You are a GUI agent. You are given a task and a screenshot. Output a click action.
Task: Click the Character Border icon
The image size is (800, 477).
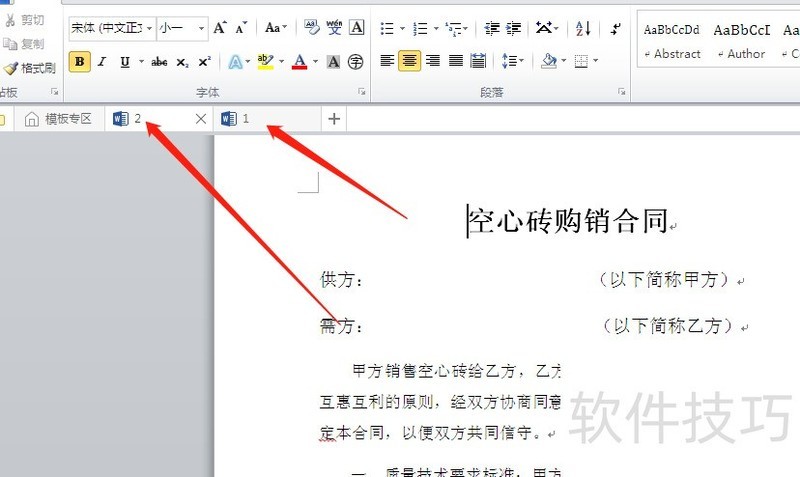357,28
